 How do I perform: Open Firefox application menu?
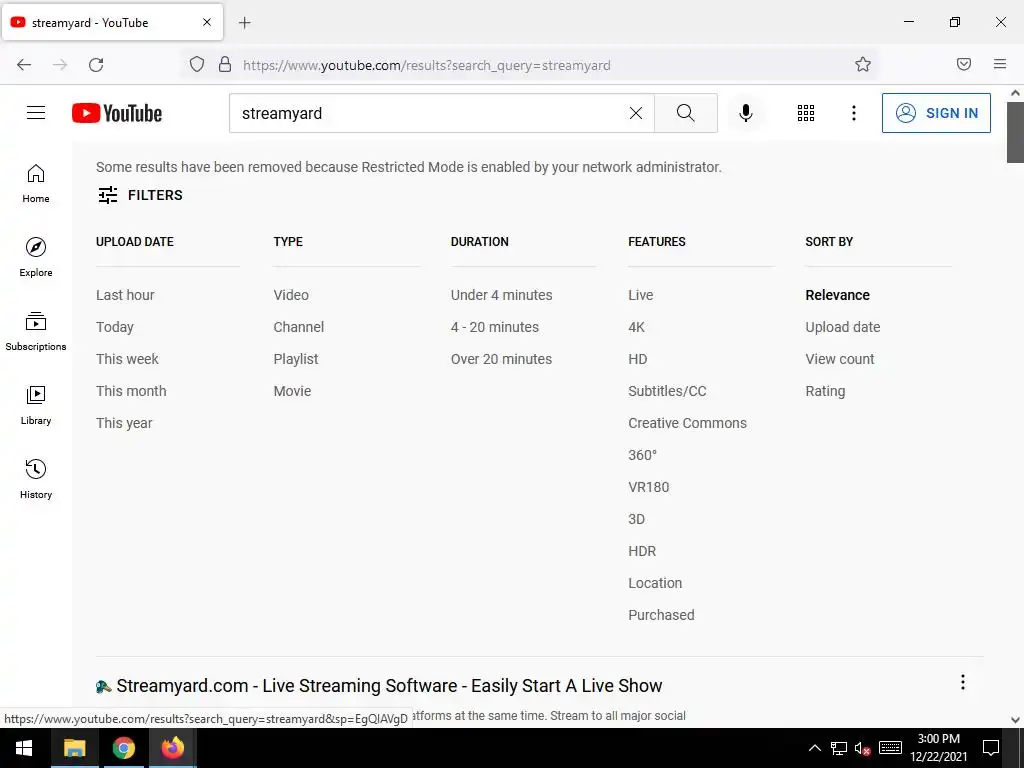pyautogui.click(x=1000, y=64)
